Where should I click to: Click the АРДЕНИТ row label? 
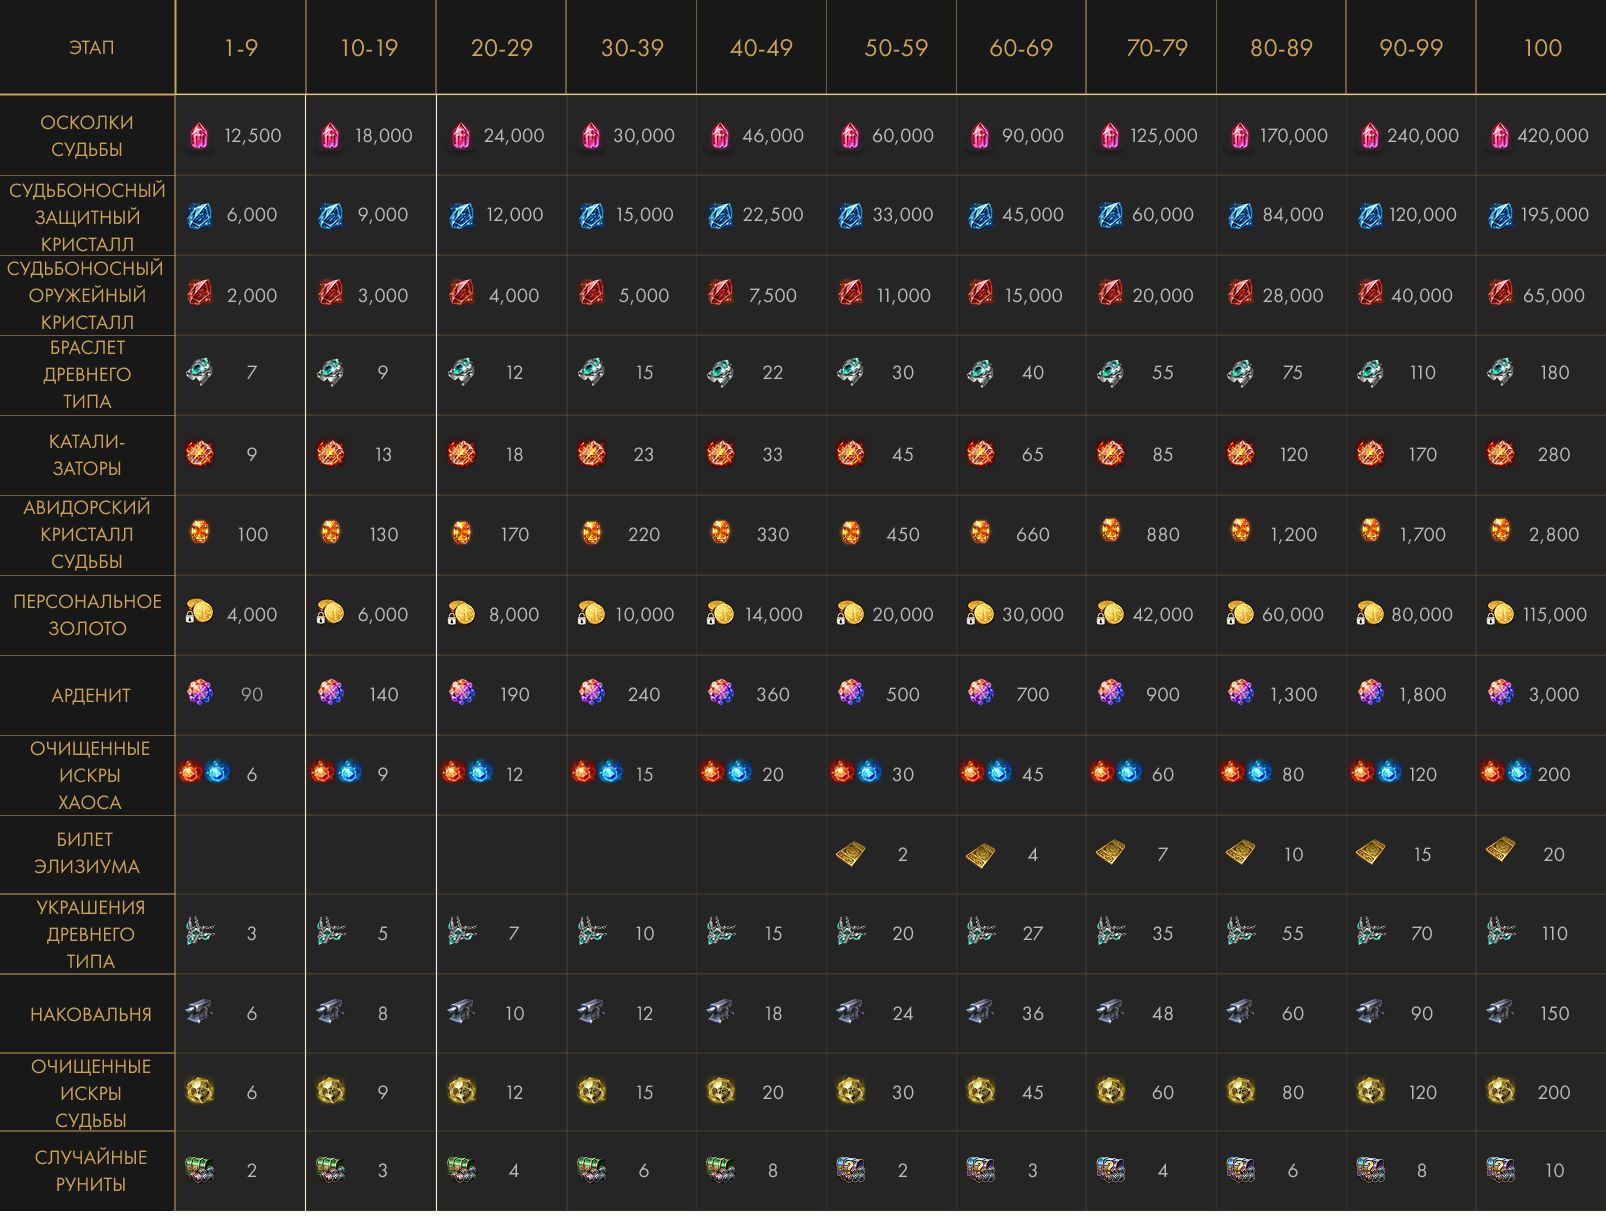pyautogui.click(x=91, y=695)
